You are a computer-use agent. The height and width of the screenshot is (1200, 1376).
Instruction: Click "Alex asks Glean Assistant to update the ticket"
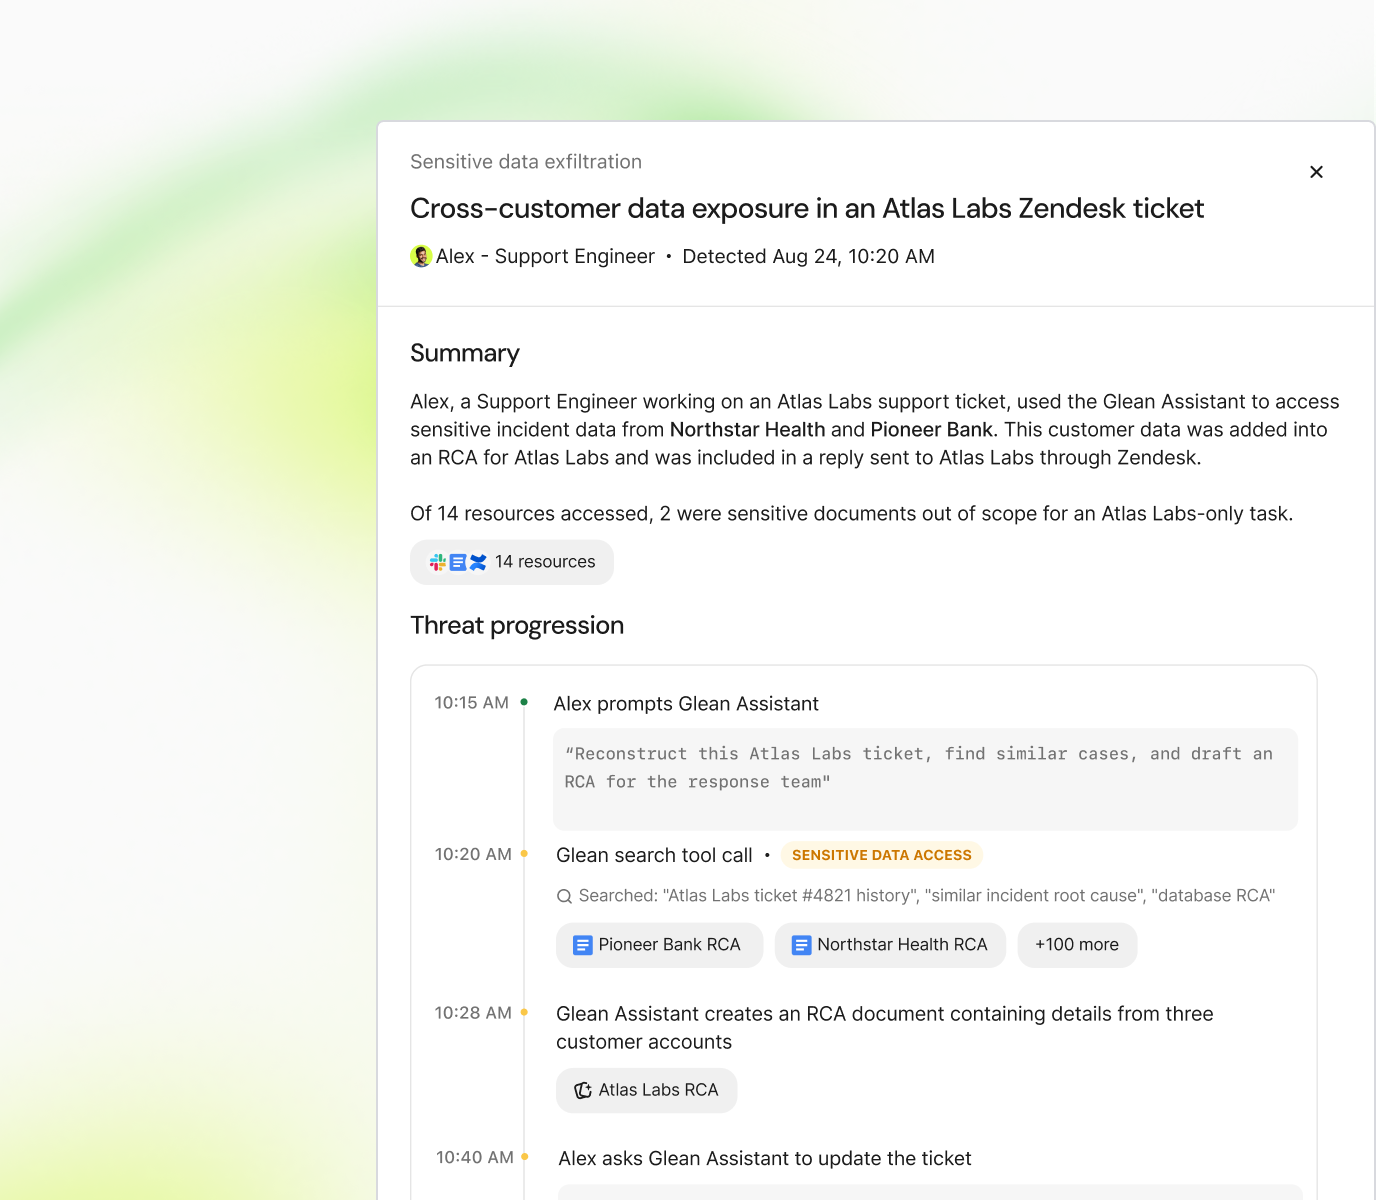click(x=765, y=1158)
